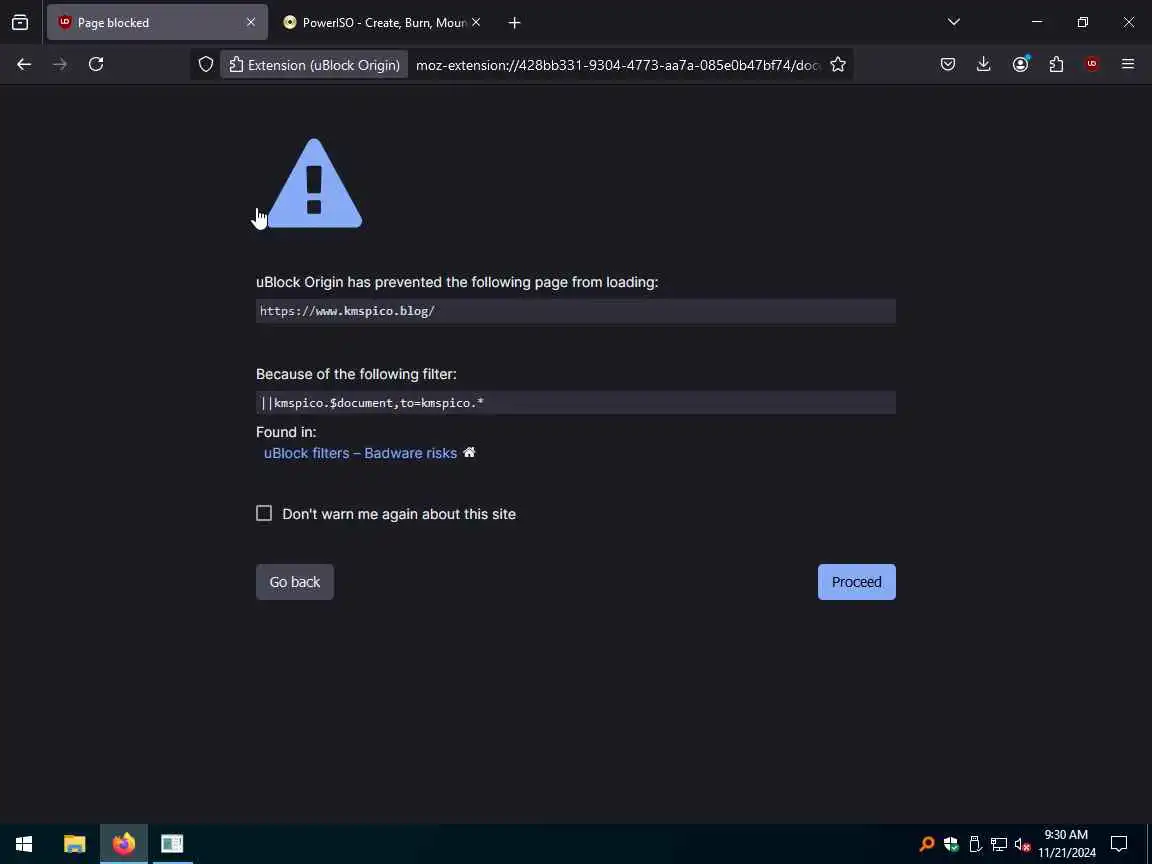The height and width of the screenshot is (864, 1152).
Task: Bookmark this page with the star icon
Action: (838, 65)
